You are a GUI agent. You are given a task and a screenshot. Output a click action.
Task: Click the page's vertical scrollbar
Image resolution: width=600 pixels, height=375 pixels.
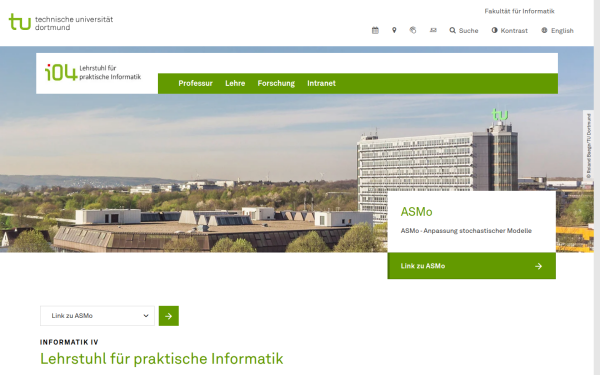pos(597,188)
